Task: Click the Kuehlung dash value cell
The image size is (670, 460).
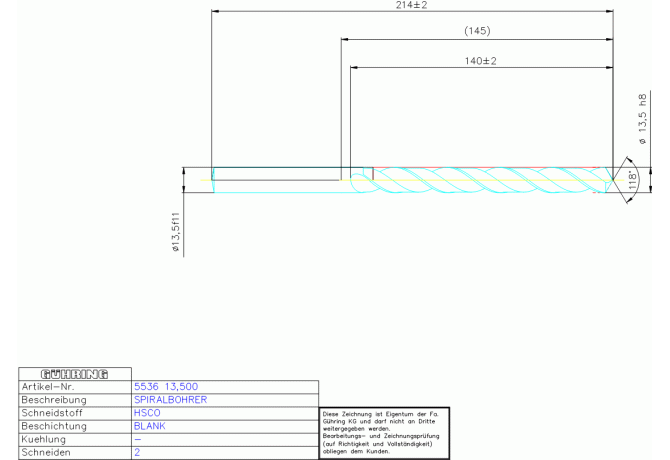Action: (x=138, y=438)
